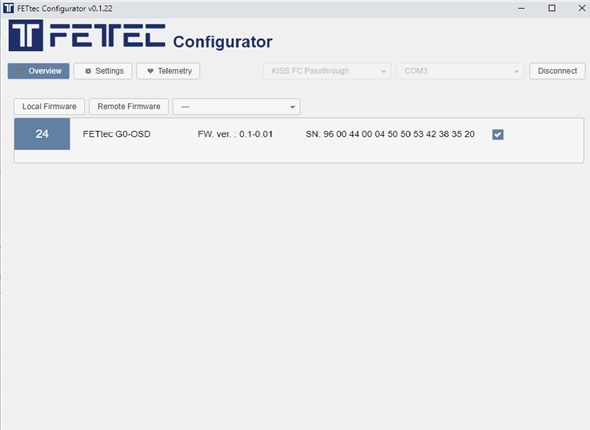Open the Overview tab

click(38, 71)
